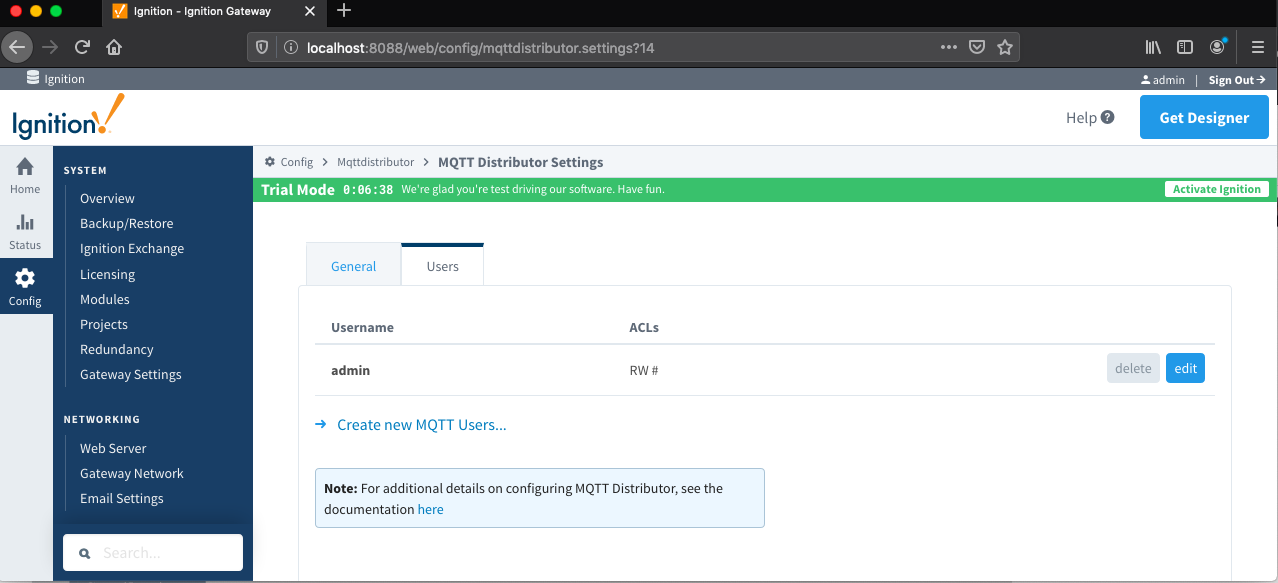Switch to the General tab

coord(354,266)
